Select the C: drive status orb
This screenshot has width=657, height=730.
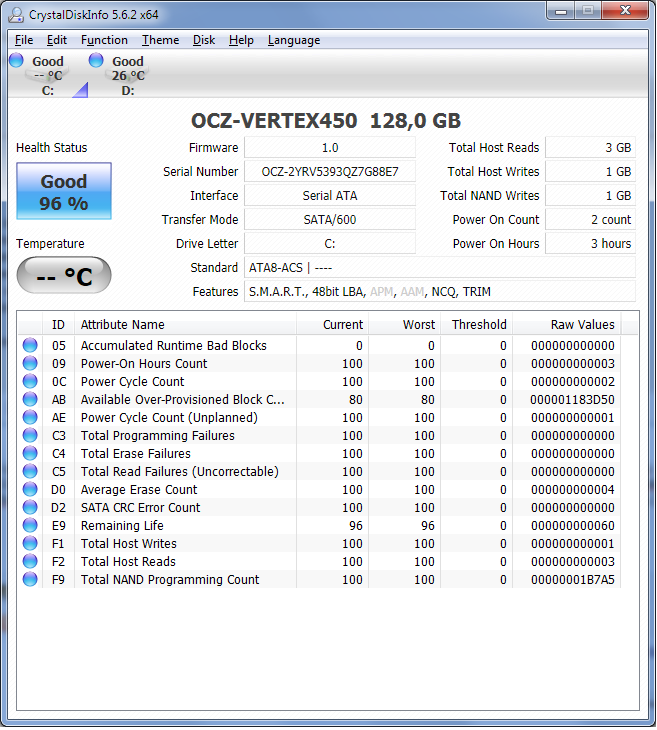tap(16, 60)
